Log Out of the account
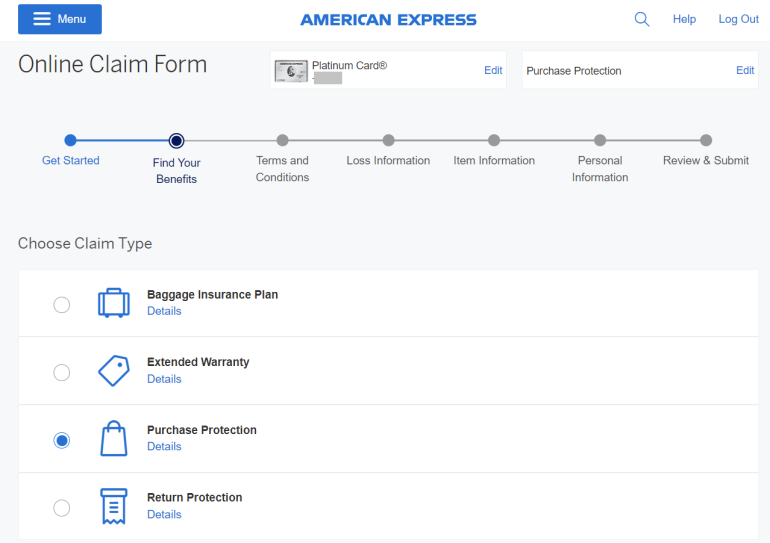Image resolution: width=770 pixels, height=543 pixels. (738, 19)
